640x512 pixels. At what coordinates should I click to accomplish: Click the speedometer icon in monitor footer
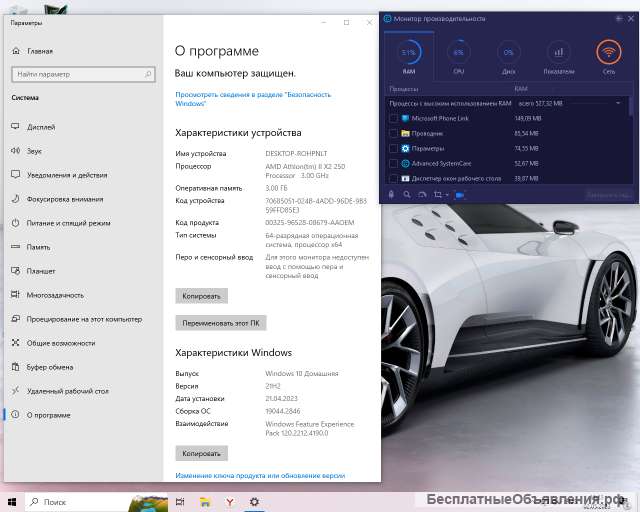pos(423,194)
